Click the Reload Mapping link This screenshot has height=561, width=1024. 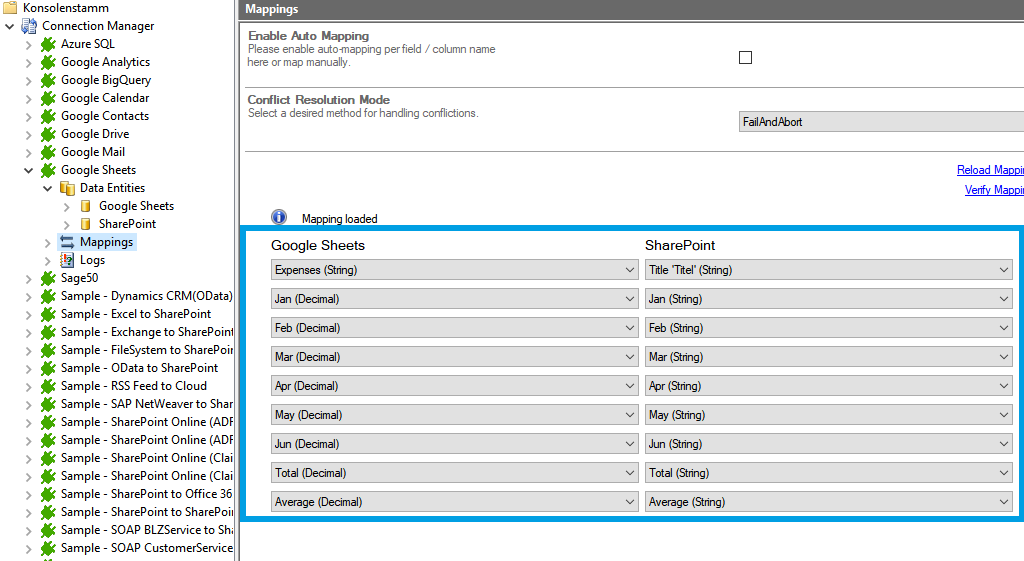pyautogui.click(x=989, y=170)
